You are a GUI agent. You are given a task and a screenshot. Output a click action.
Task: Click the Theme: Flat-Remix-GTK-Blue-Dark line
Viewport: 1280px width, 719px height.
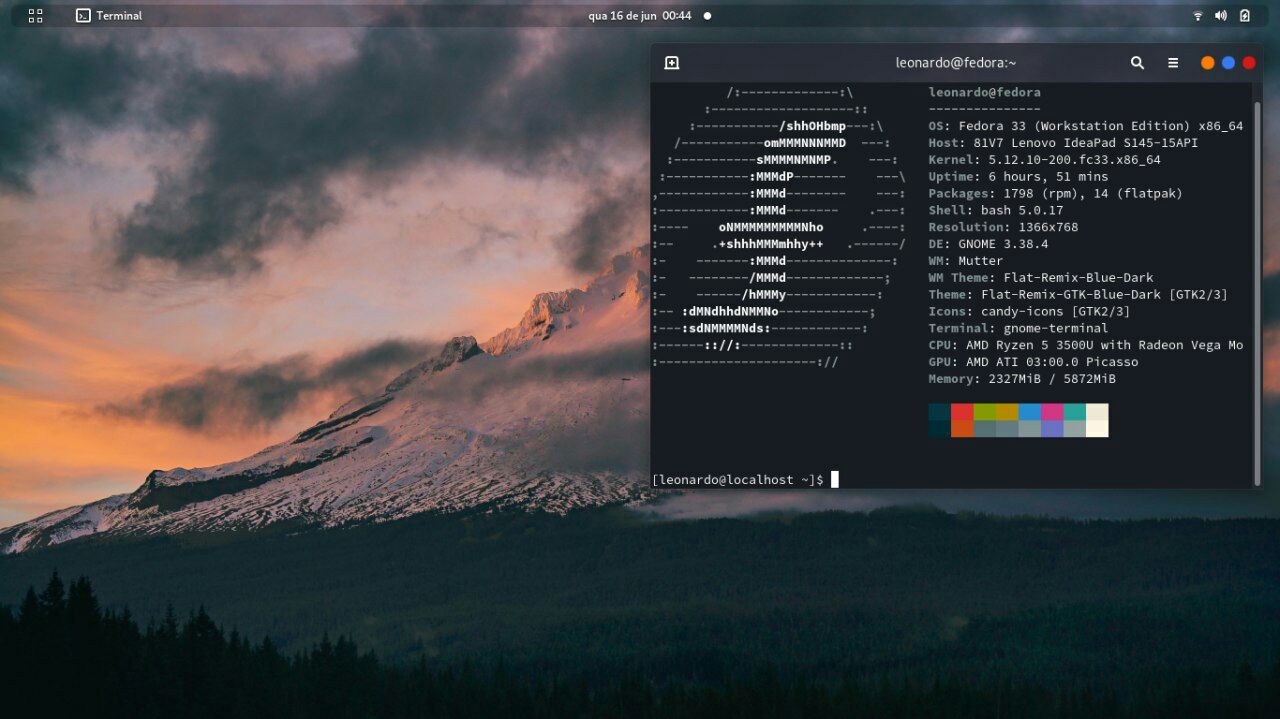[1078, 295]
